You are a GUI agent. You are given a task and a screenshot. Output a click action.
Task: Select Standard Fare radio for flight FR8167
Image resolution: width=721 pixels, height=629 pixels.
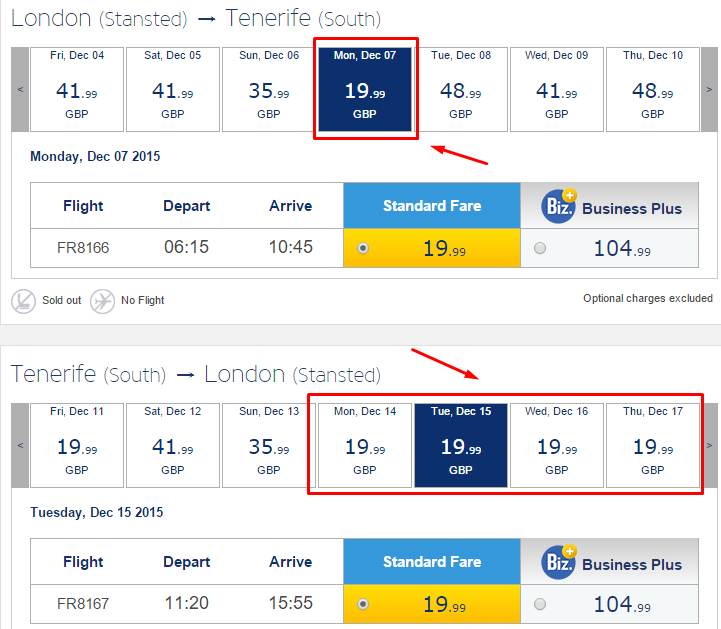point(363,604)
